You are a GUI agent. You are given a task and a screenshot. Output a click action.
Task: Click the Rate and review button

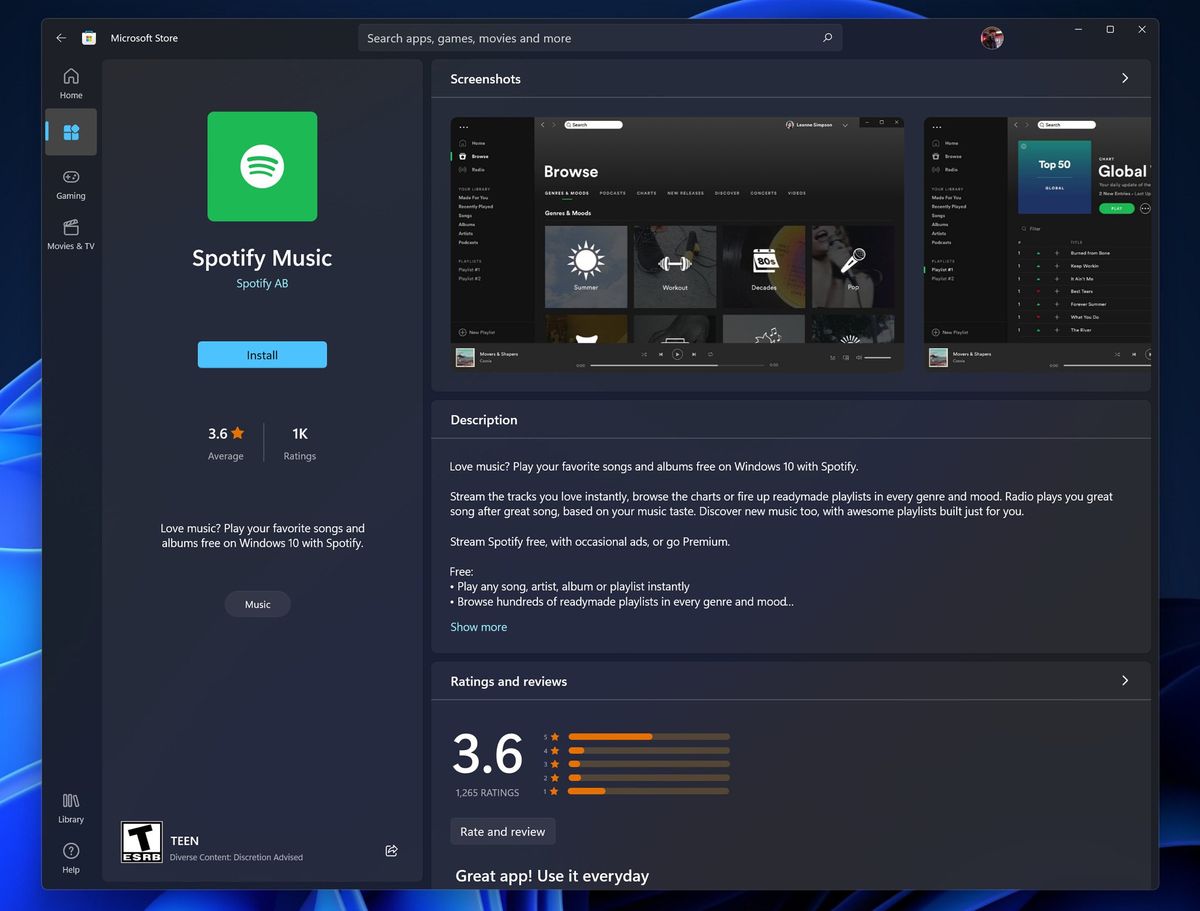[502, 831]
